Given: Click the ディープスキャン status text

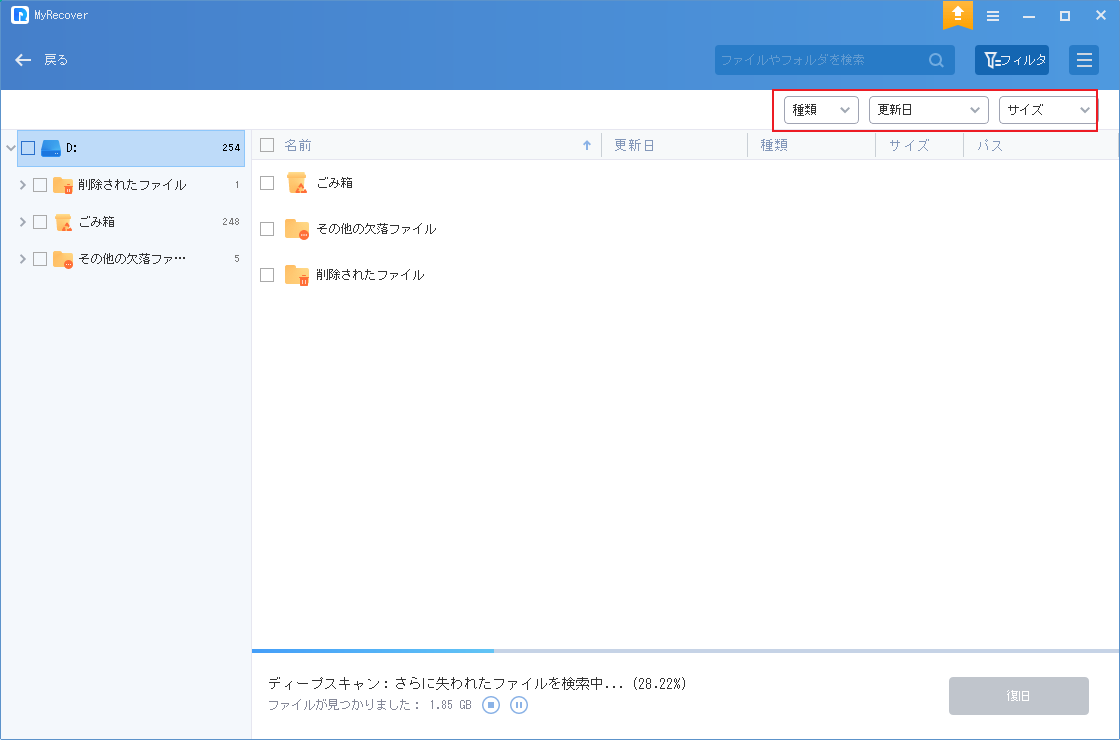Looking at the screenshot, I should 477,684.
